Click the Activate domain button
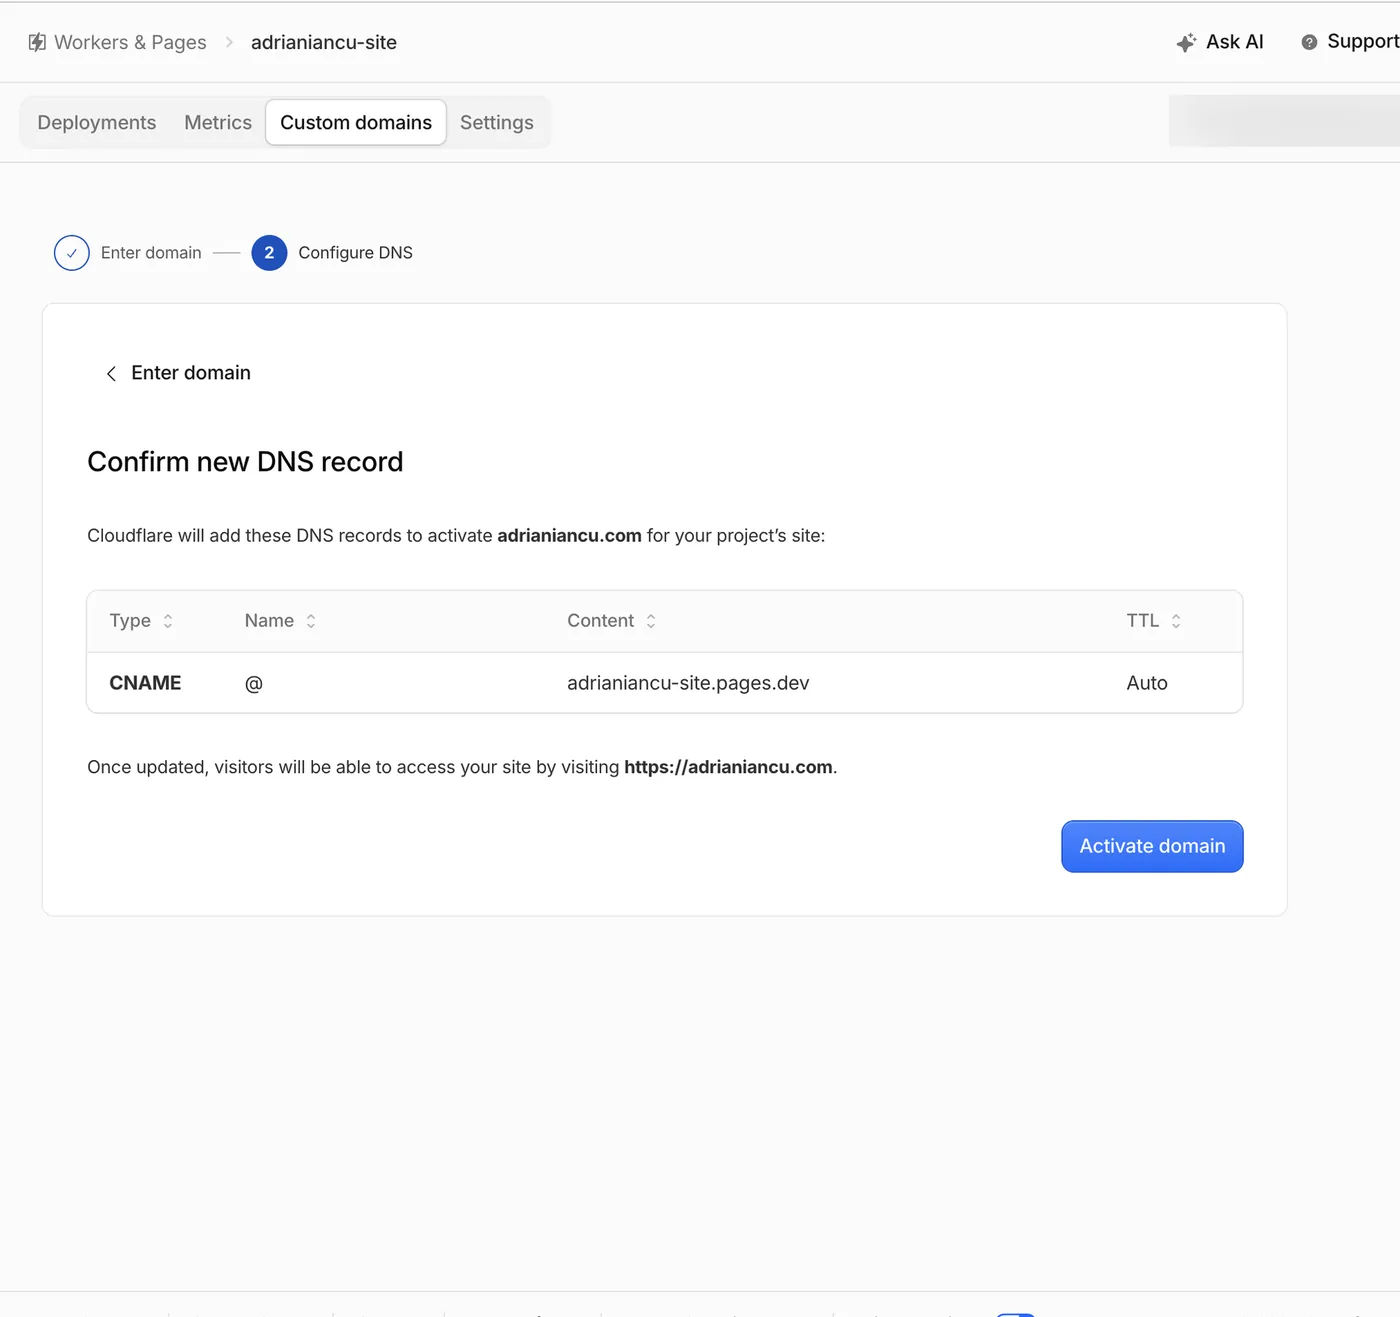1400x1317 pixels. coord(1152,846)
